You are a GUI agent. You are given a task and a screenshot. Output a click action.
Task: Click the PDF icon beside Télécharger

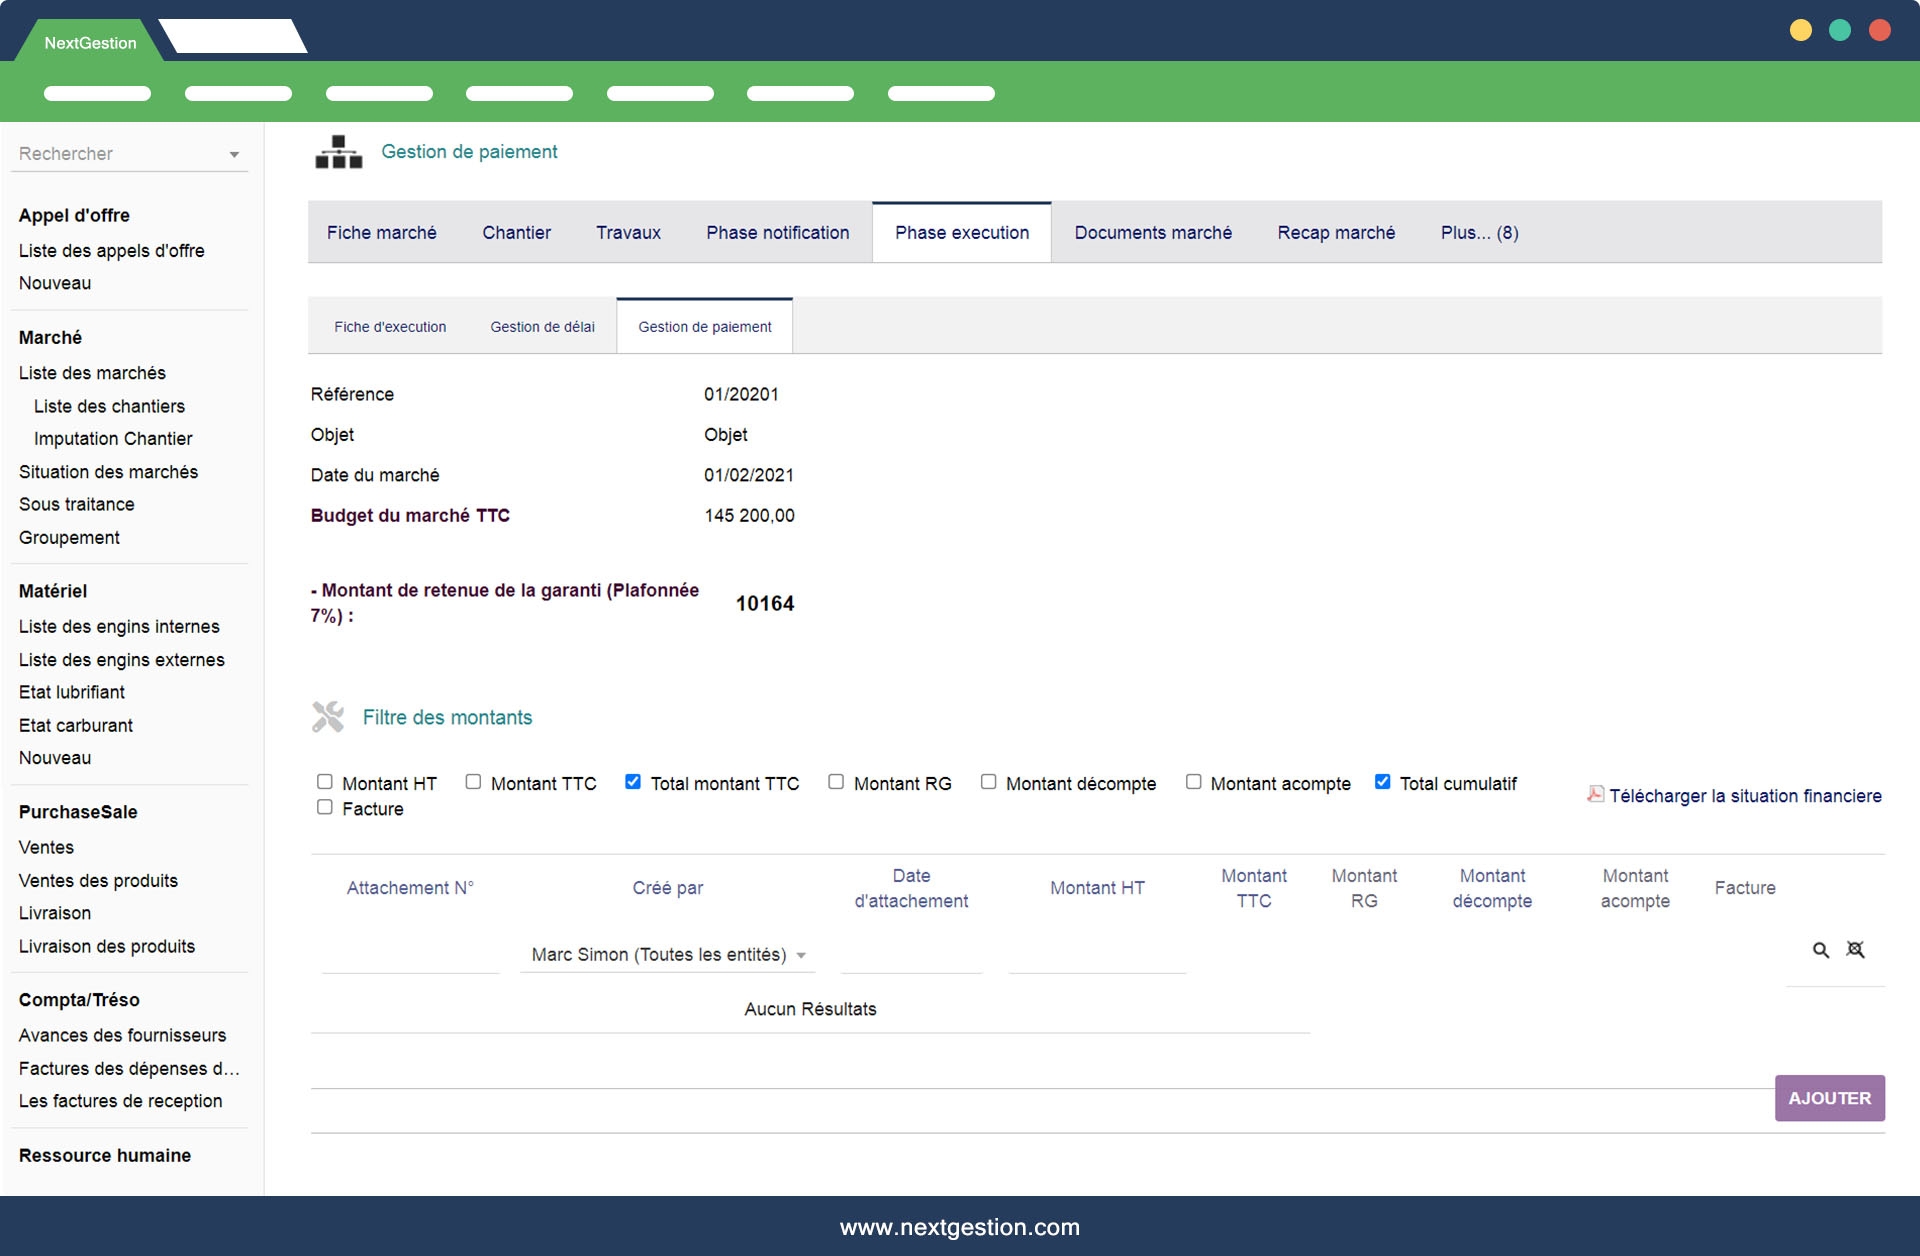click(1595, 794)
